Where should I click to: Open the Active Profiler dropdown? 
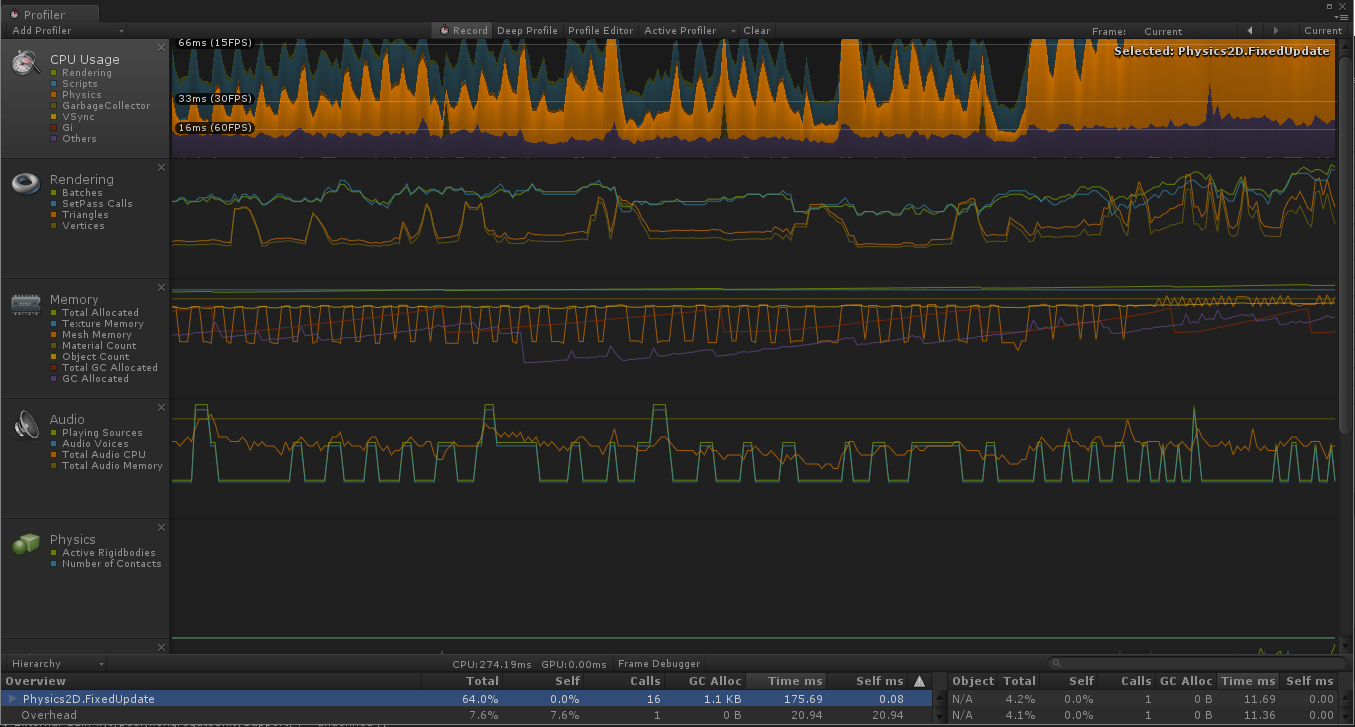(681, 30)
